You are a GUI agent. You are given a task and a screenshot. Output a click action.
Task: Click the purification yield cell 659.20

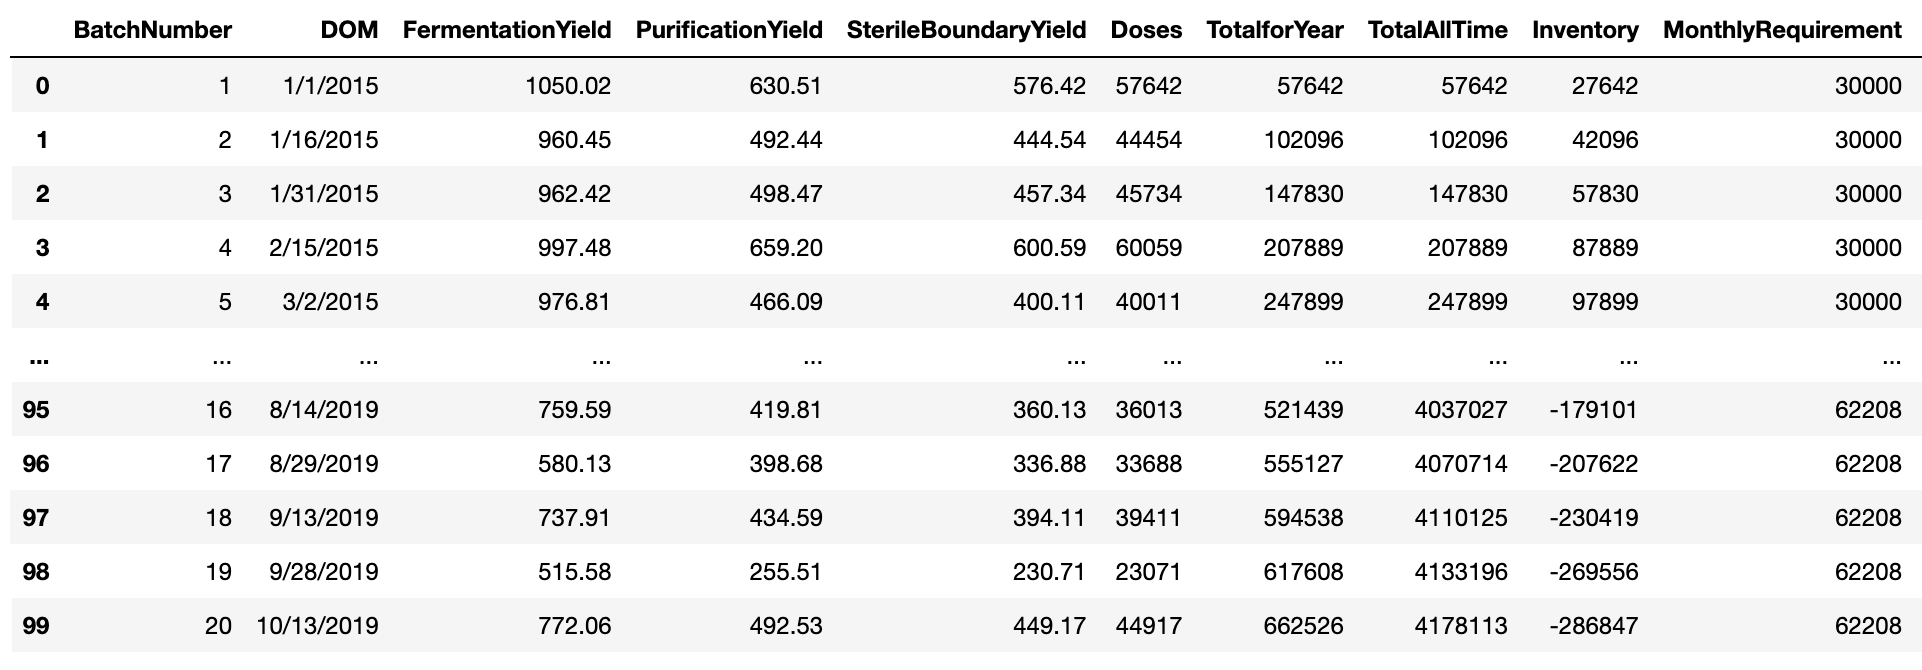[x=785, y=248]
